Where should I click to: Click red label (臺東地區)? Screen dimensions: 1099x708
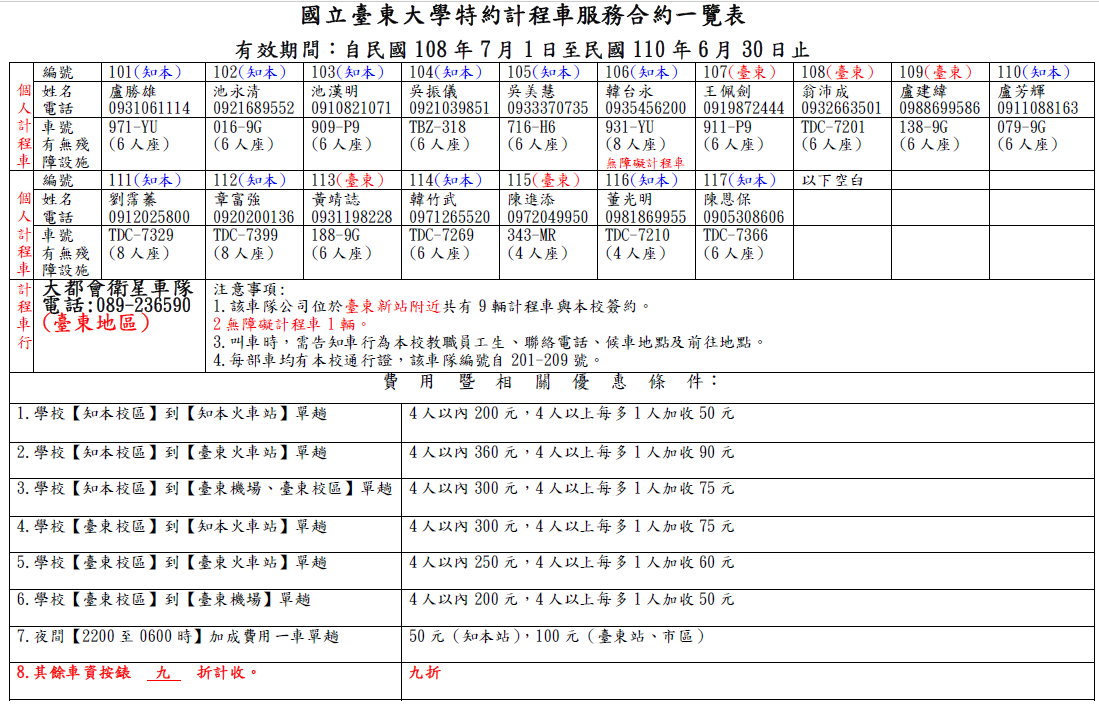click(x=95, y=323)
